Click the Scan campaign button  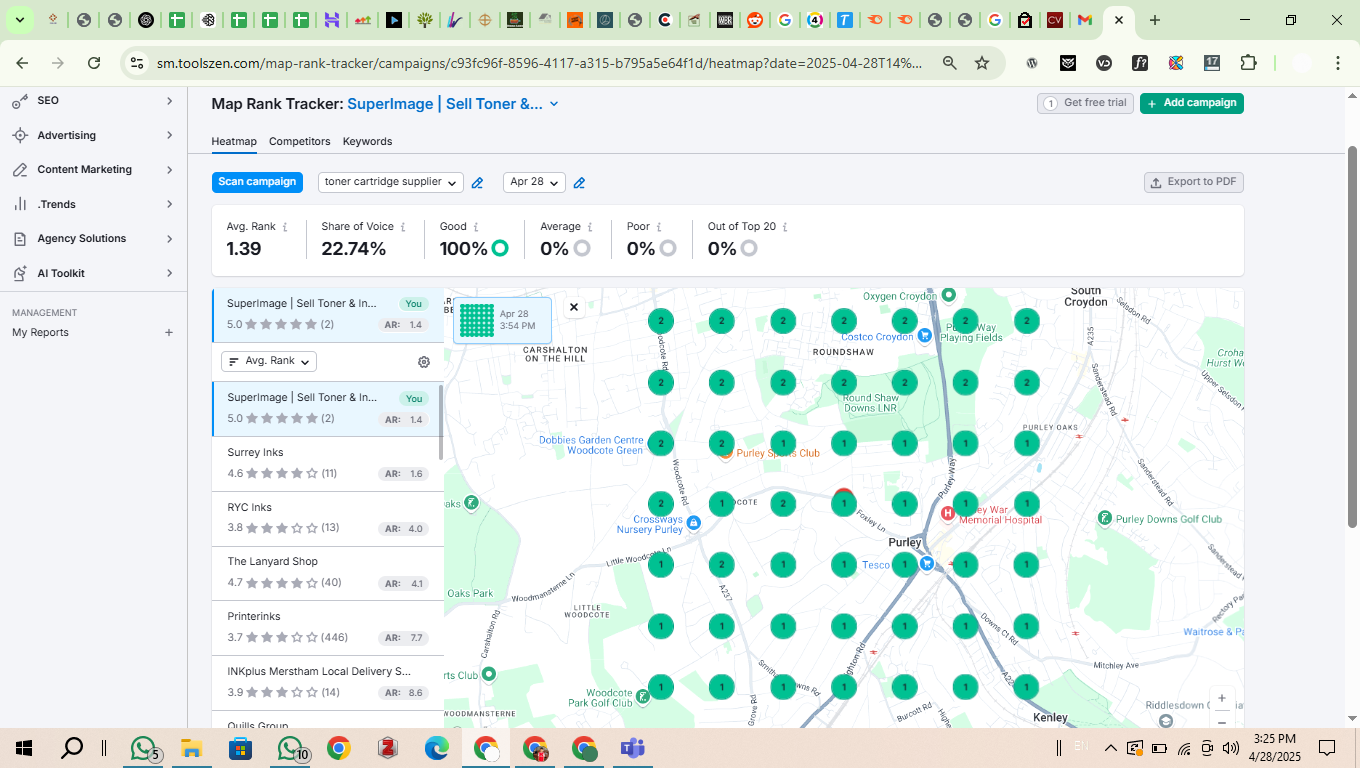tap(257, 182)
